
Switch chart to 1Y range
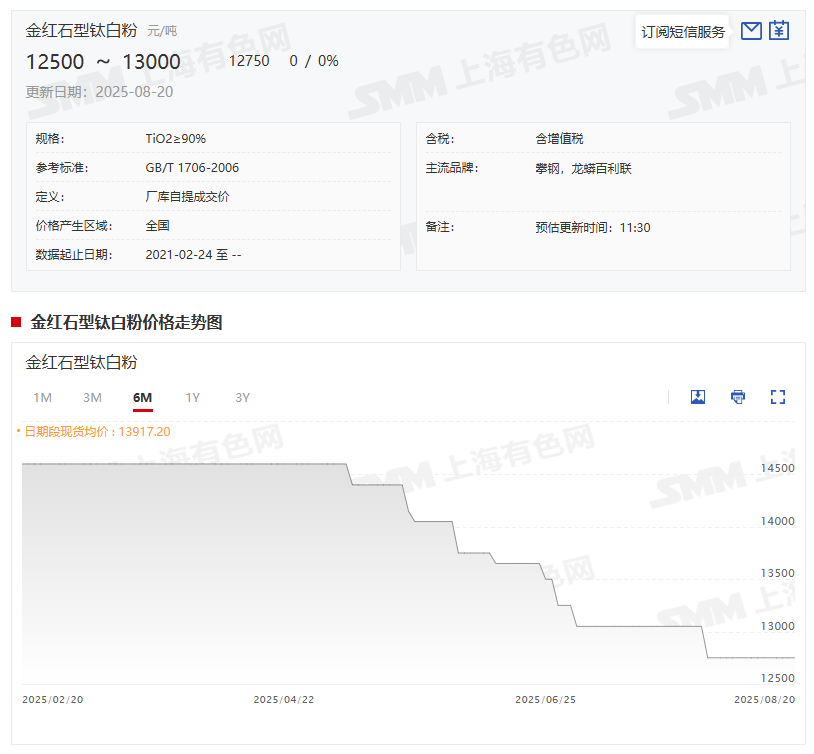[x=192, y=397]
